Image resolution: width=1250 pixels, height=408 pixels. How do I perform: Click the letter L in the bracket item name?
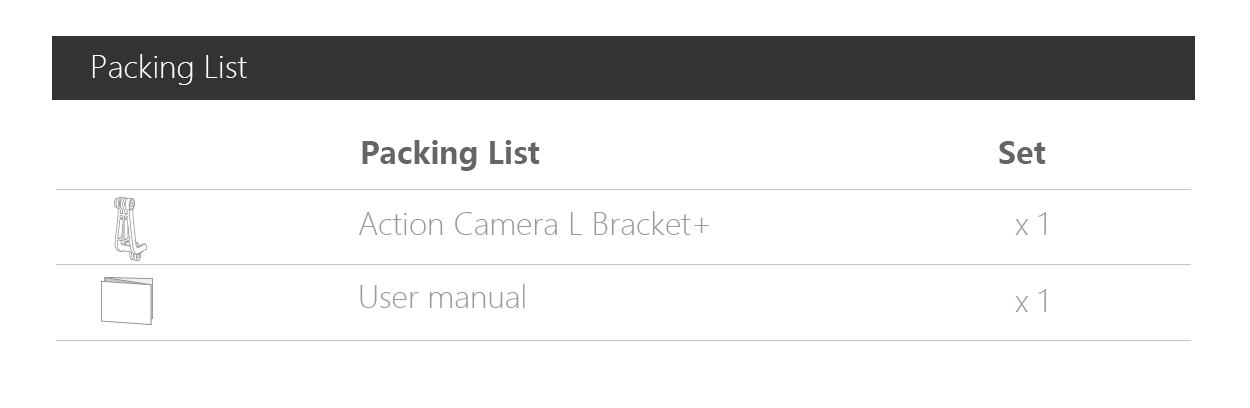click(x=575, y=224)
